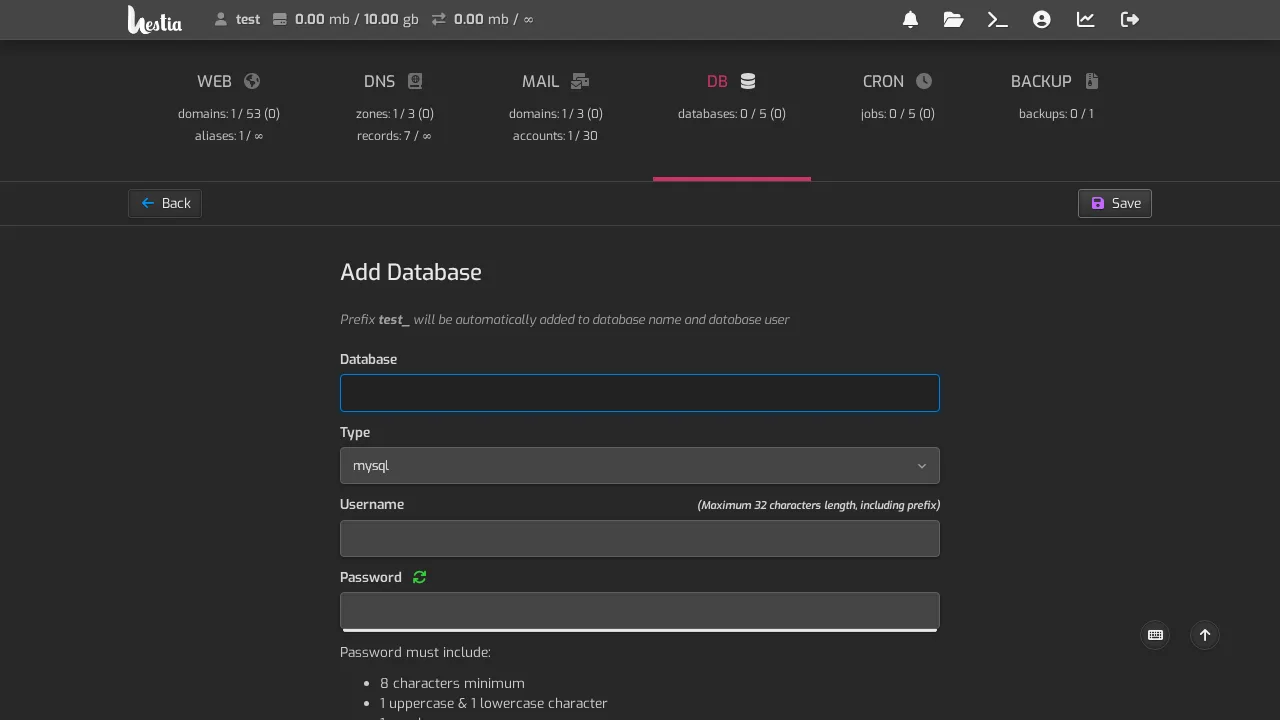Focus the Database name field
Screen dimensions: 1280x720
tap(640, 393)
